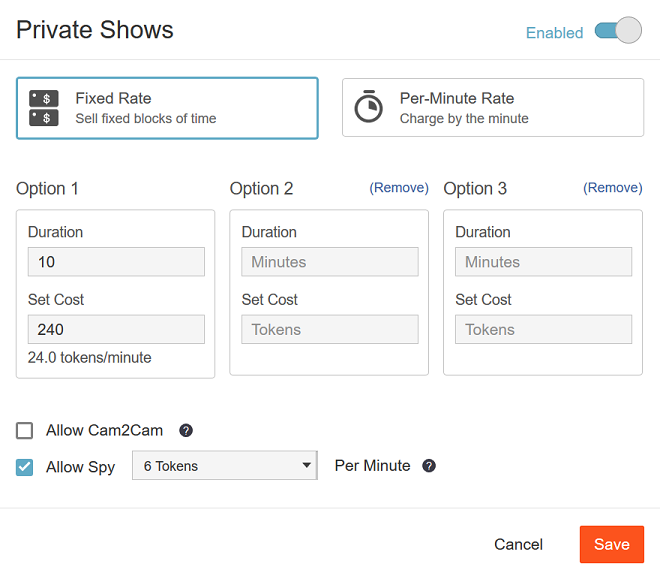660x573 pixels.
Task: Click help icon next to Allow Cam2Cam
Action: click(x=185, y=431)
